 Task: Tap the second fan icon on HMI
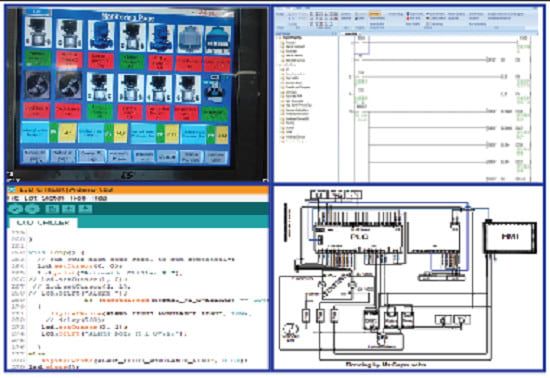point(68,86)
